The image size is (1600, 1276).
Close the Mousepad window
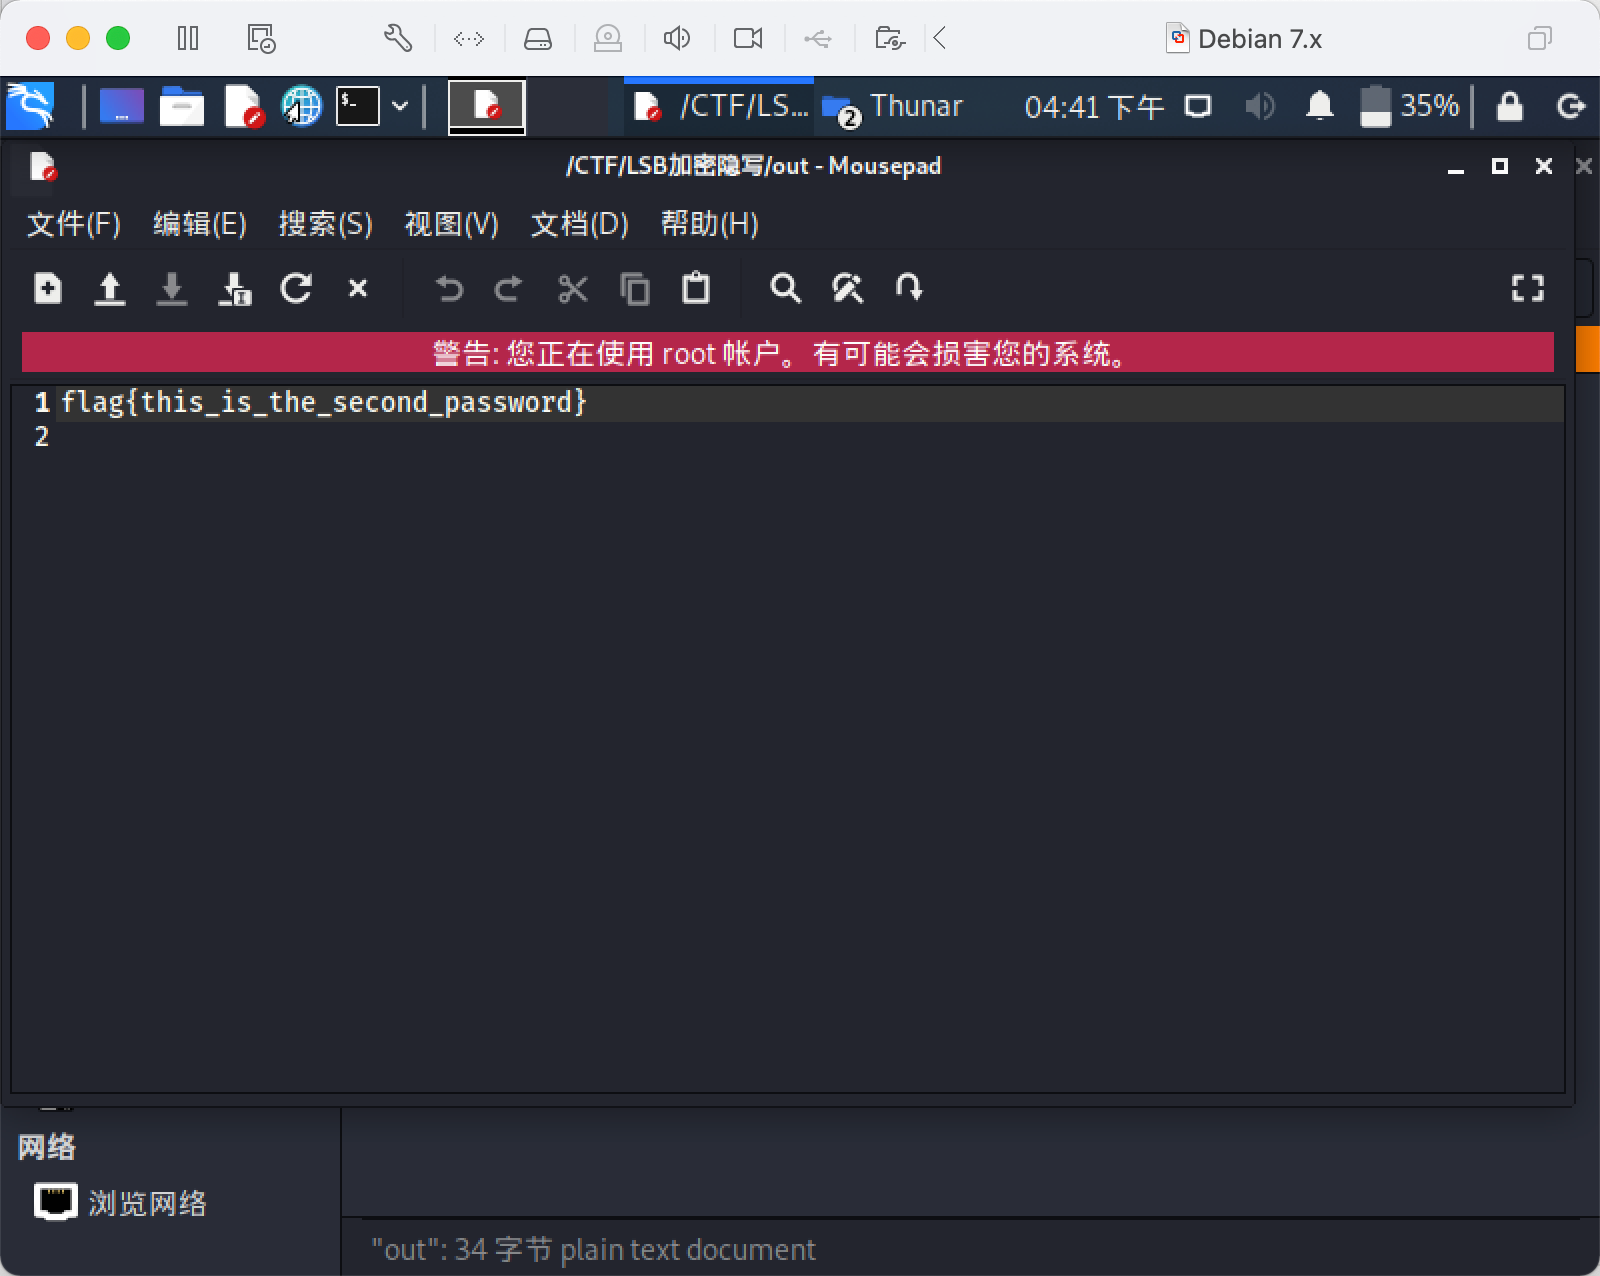1544,166
